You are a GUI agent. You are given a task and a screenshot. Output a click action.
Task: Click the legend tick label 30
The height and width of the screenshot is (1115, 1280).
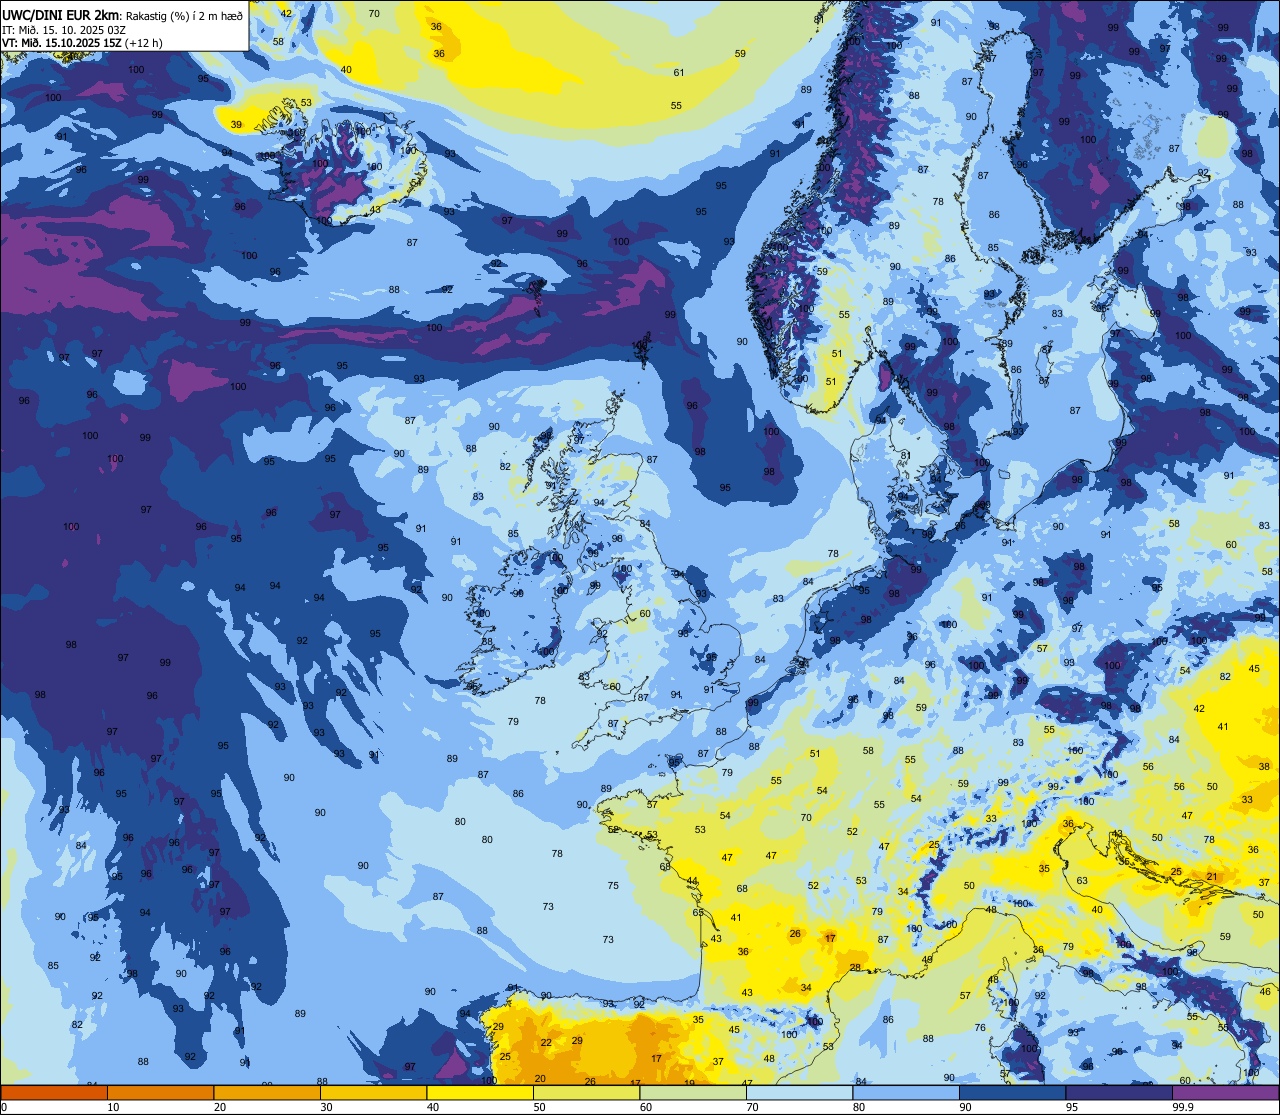(326, 1107)
